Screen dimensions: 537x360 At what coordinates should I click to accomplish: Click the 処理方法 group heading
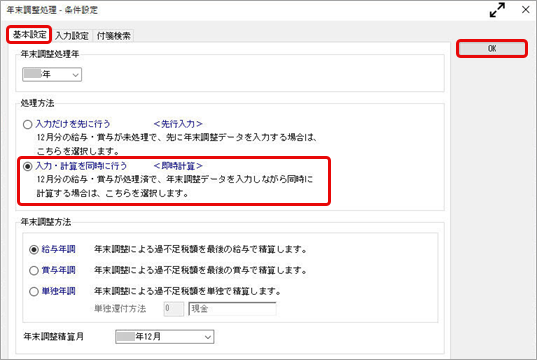[x=37, y=103]
